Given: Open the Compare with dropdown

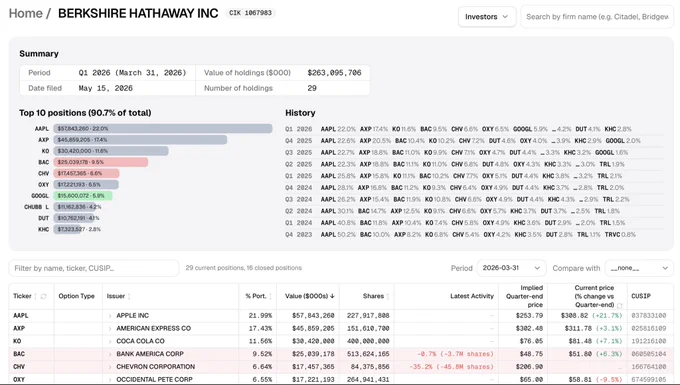Looking at the screenshot, I should click(x=639, y=268).
